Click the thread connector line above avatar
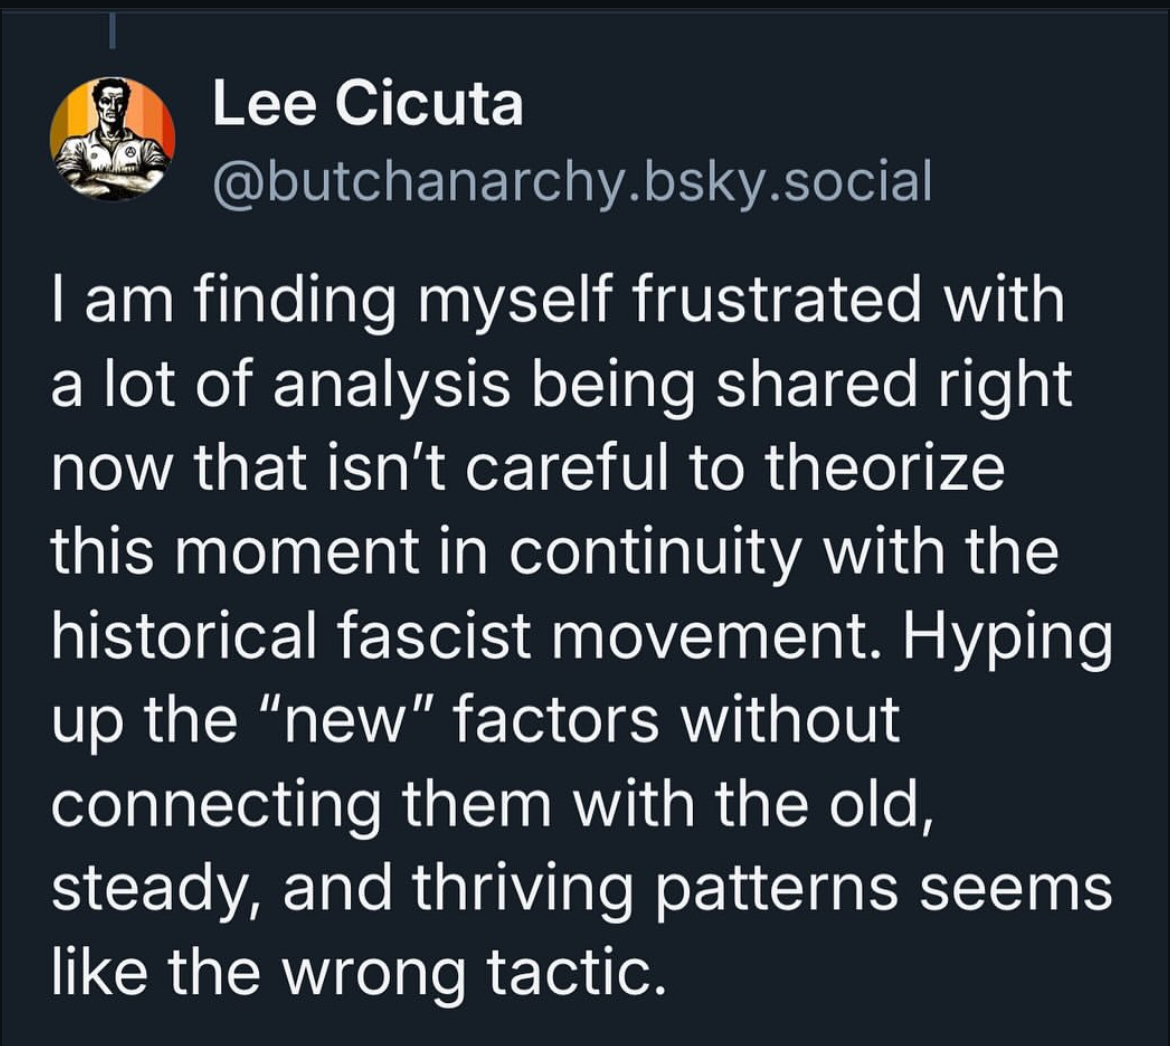1170x1046 pixels. 113,30
